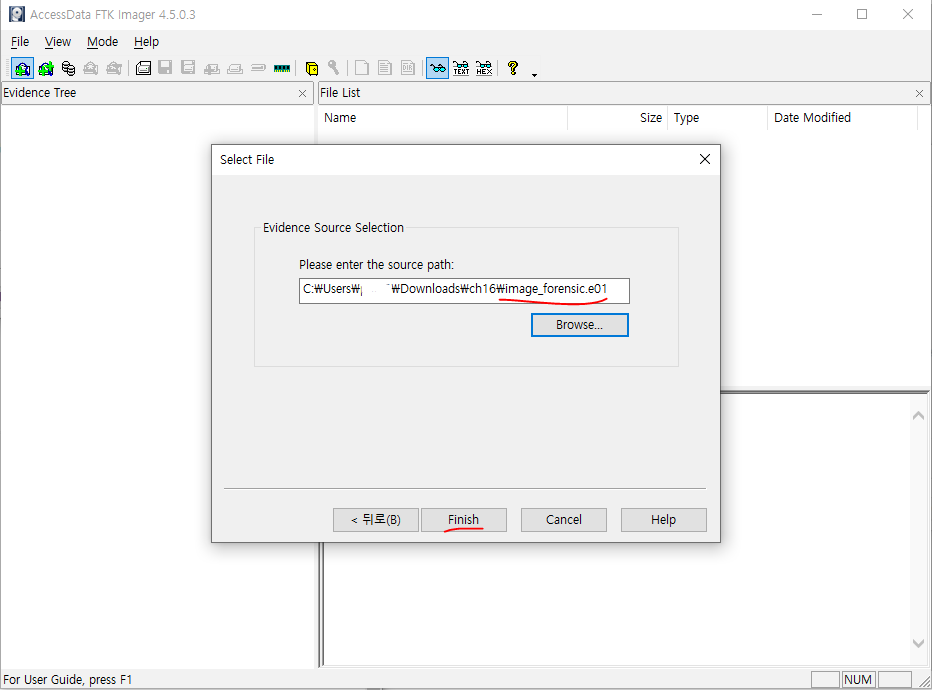This screenshot has width=932, height=690.
Task: Minimize the FTK Imager window
Action: click(x=817, y=14)
